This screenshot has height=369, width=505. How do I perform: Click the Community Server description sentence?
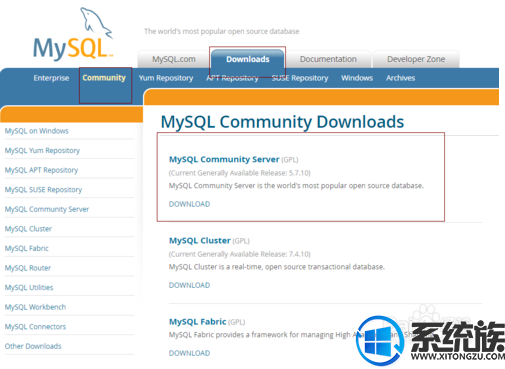(296, 186)
